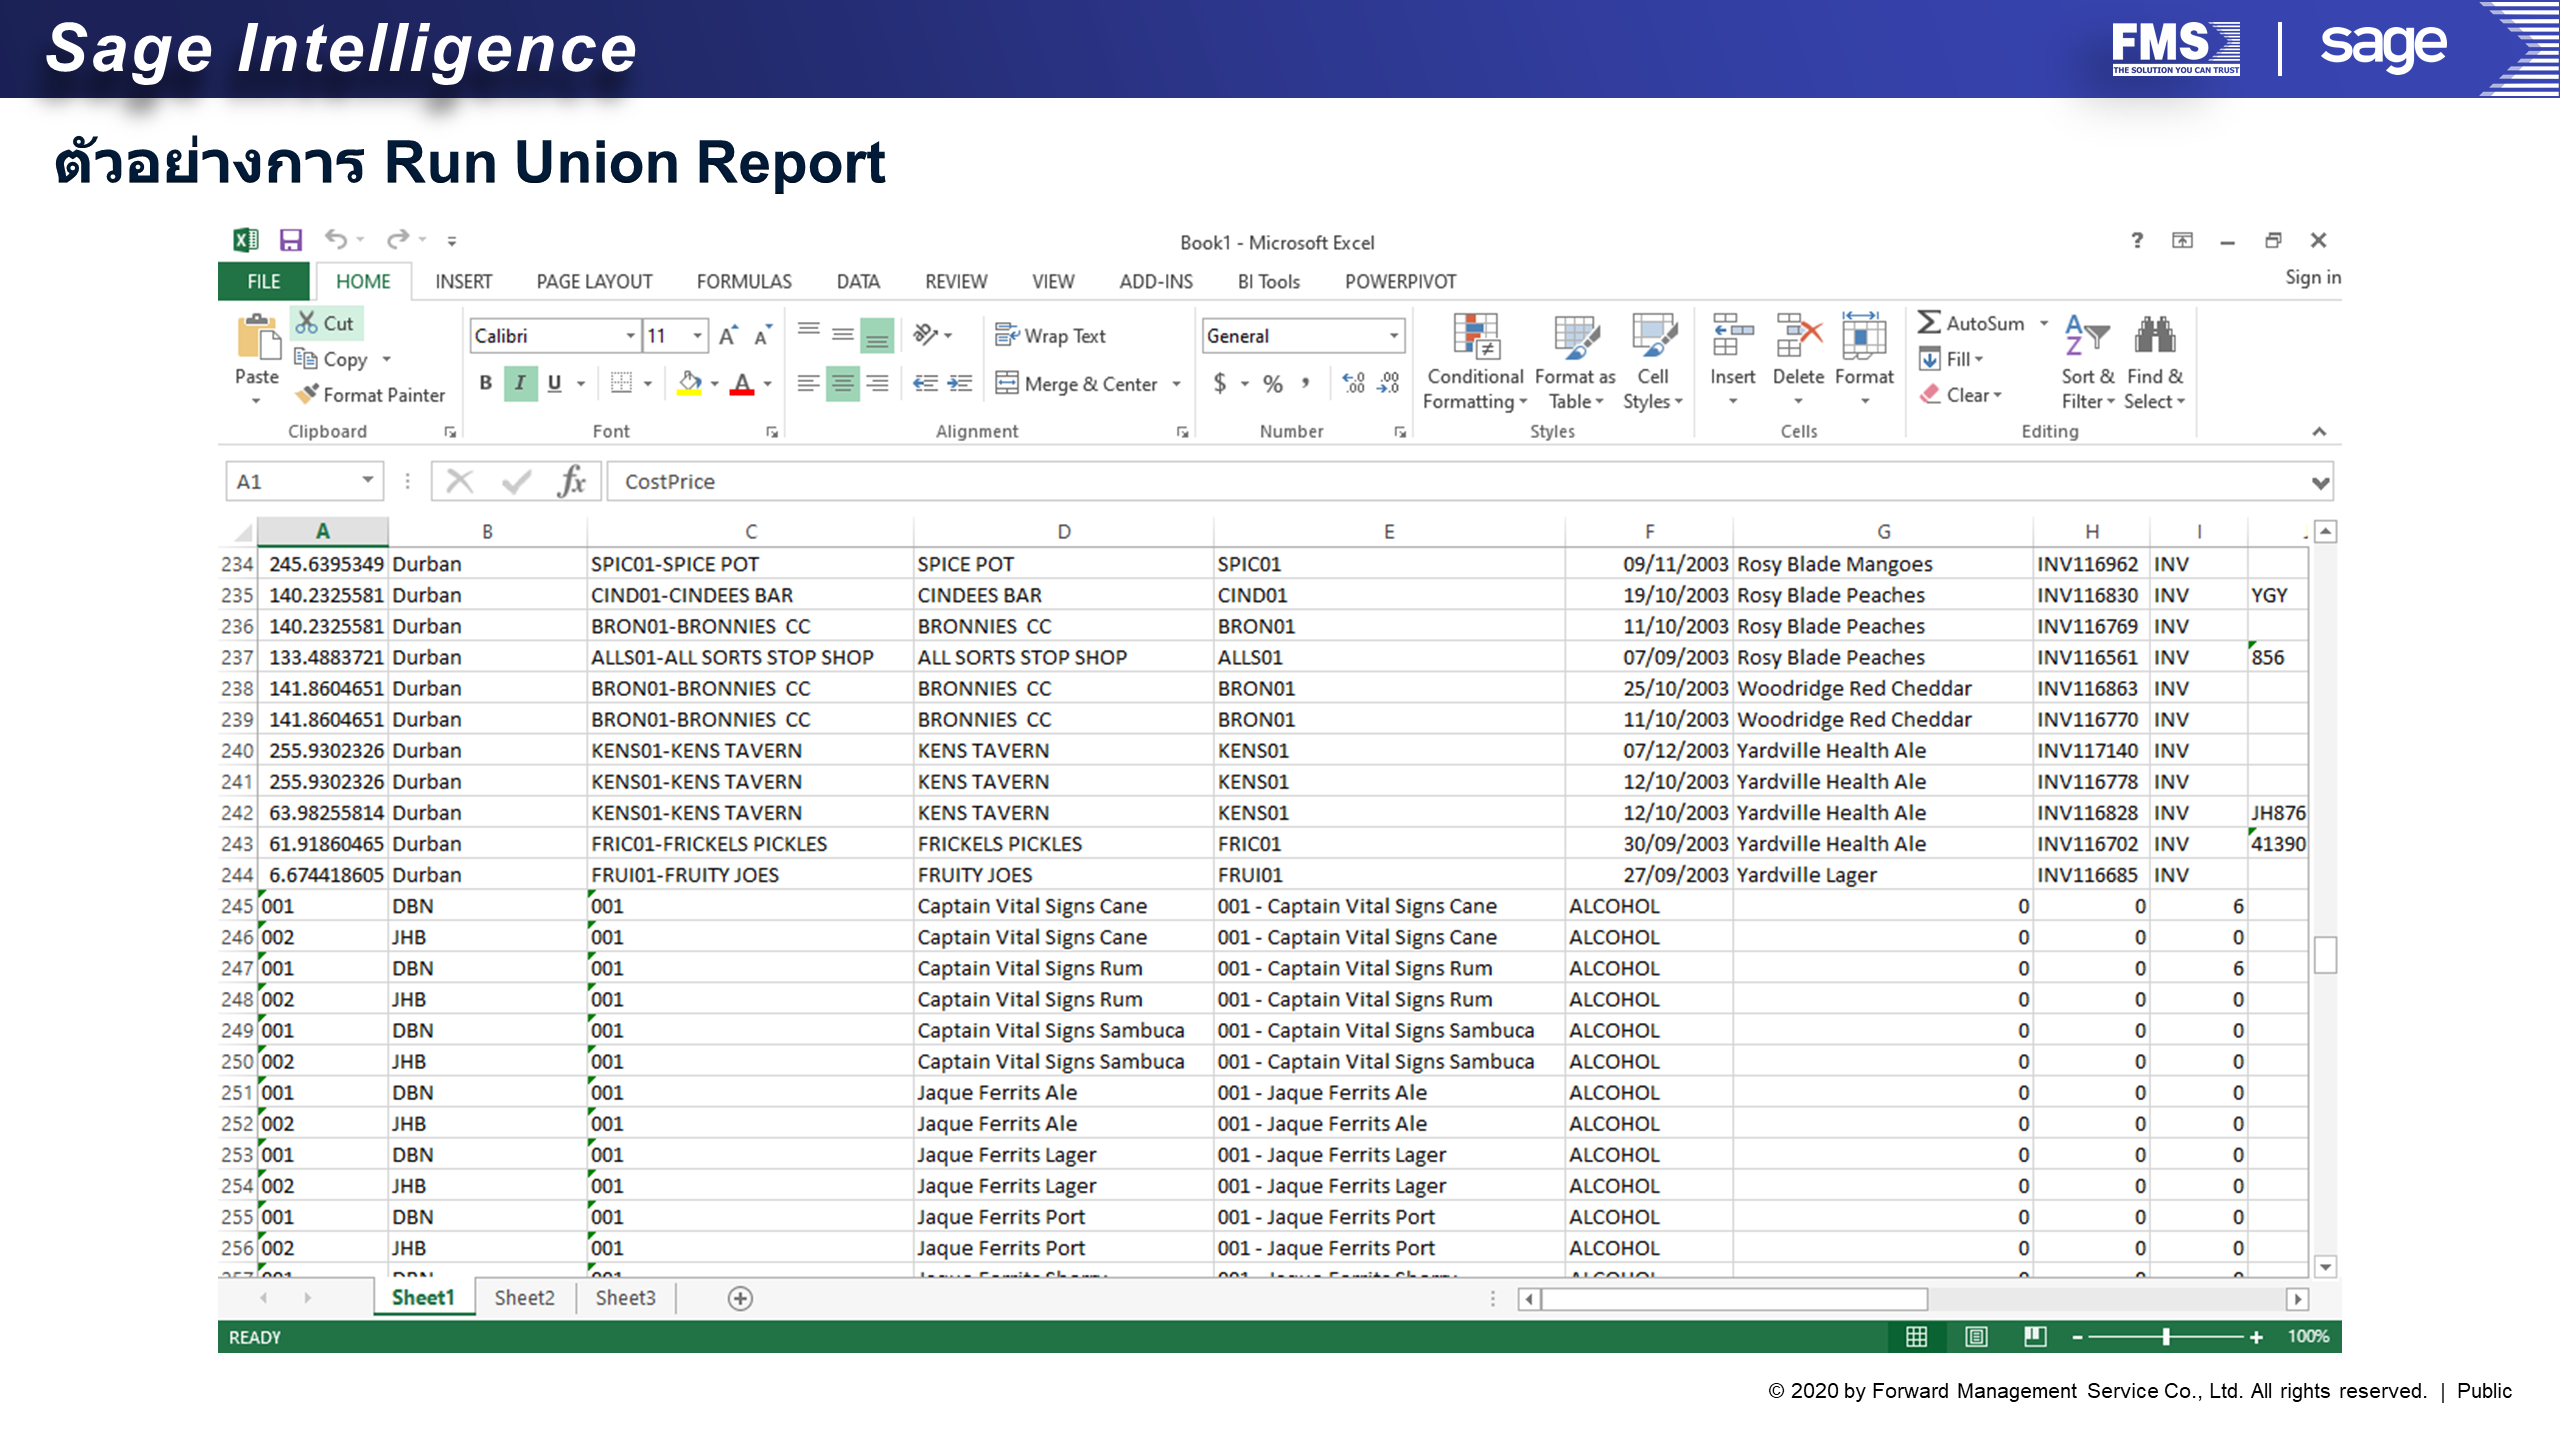The image size is (2560, 1440).
Task: Increase font size with larger A icon
Action: click(729, 335)
